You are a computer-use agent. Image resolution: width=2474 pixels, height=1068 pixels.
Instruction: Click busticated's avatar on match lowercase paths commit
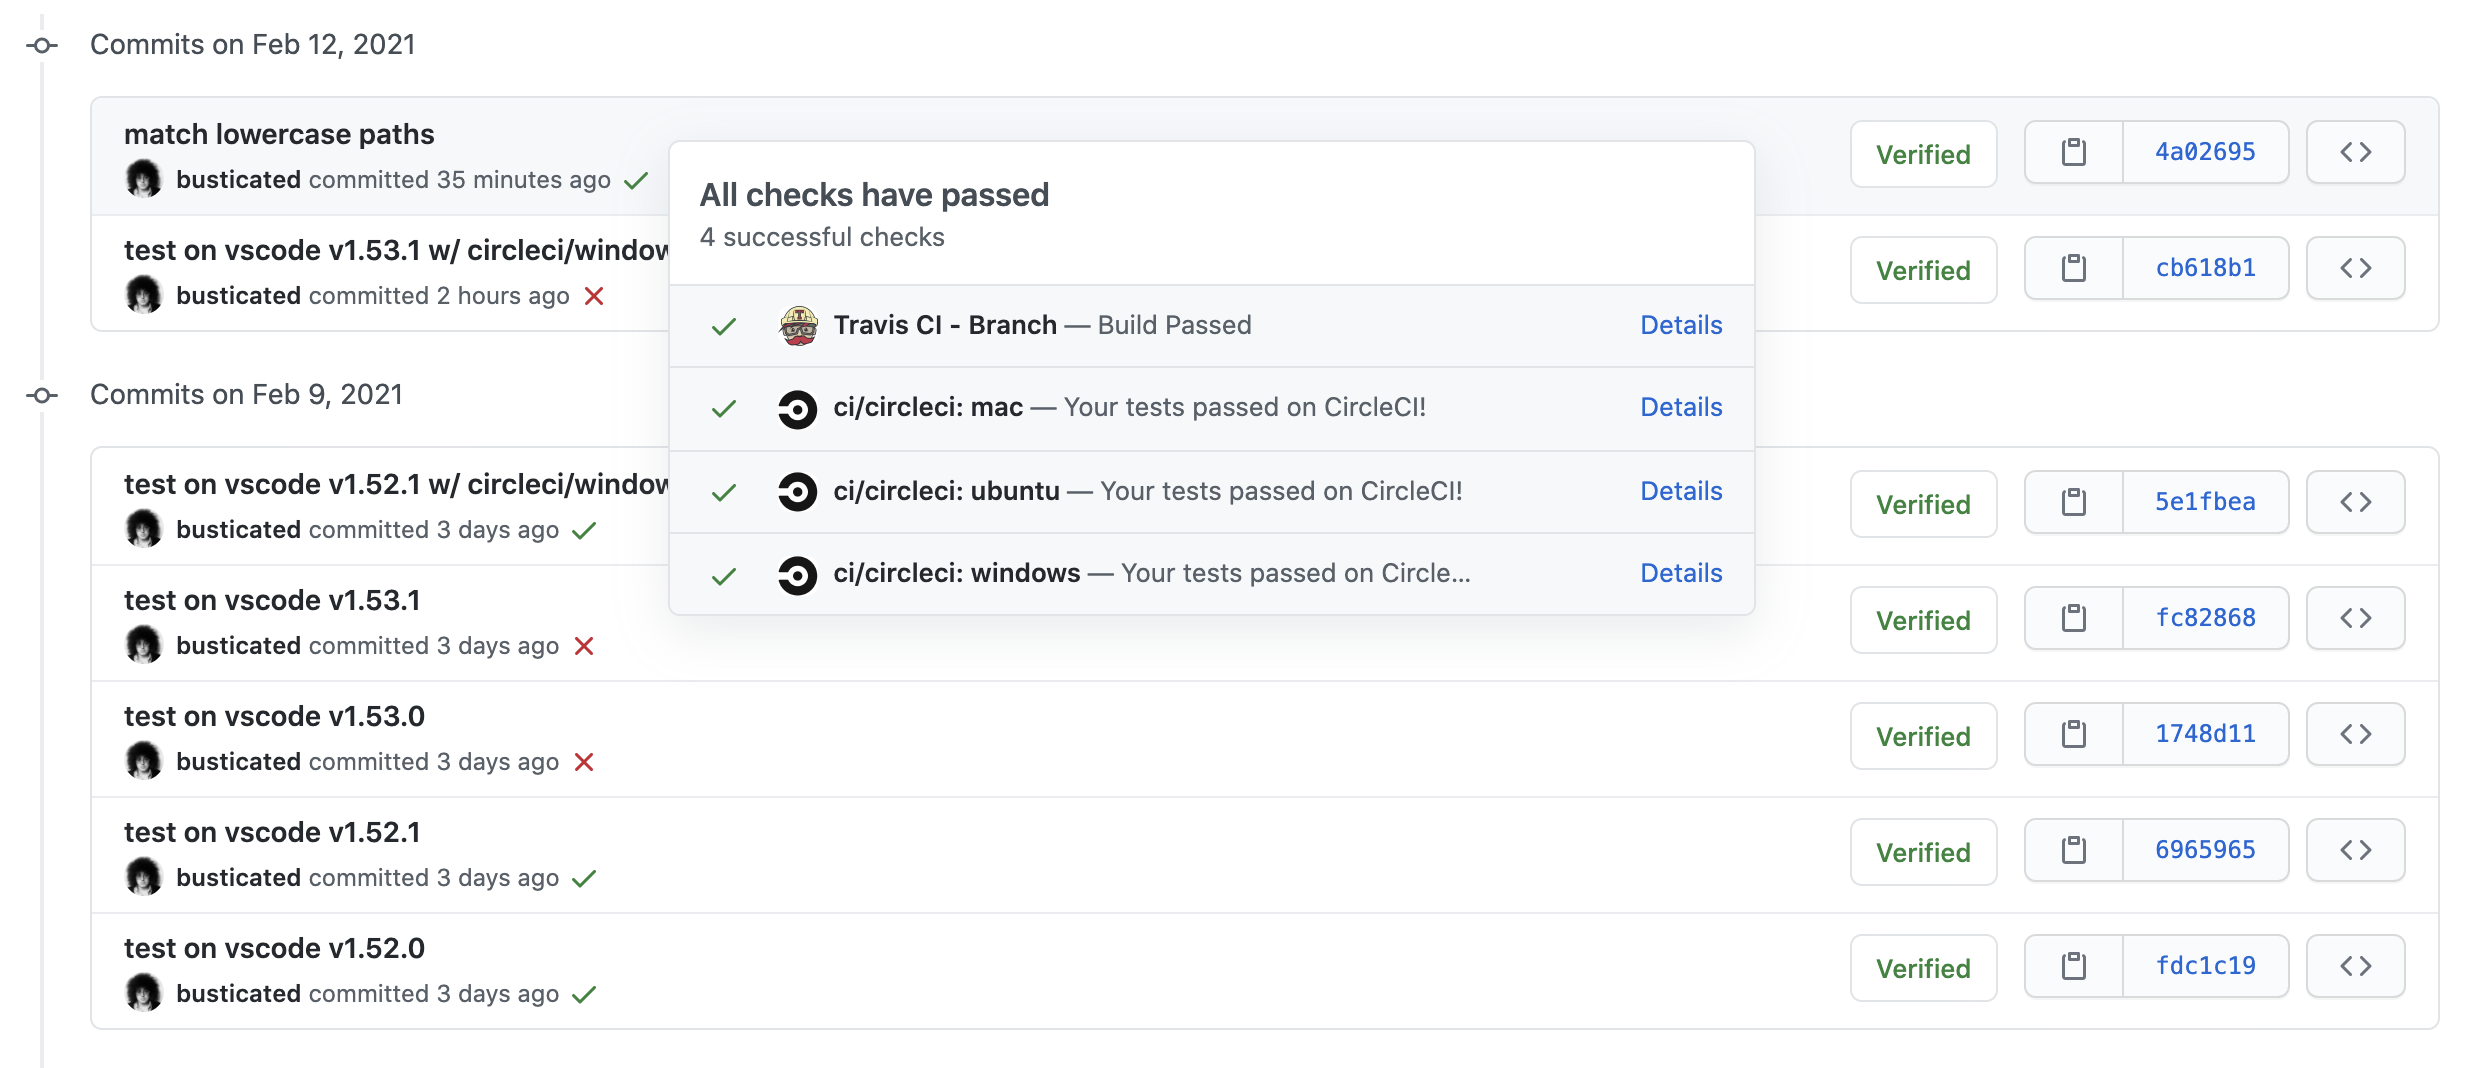tap(144, 181)
